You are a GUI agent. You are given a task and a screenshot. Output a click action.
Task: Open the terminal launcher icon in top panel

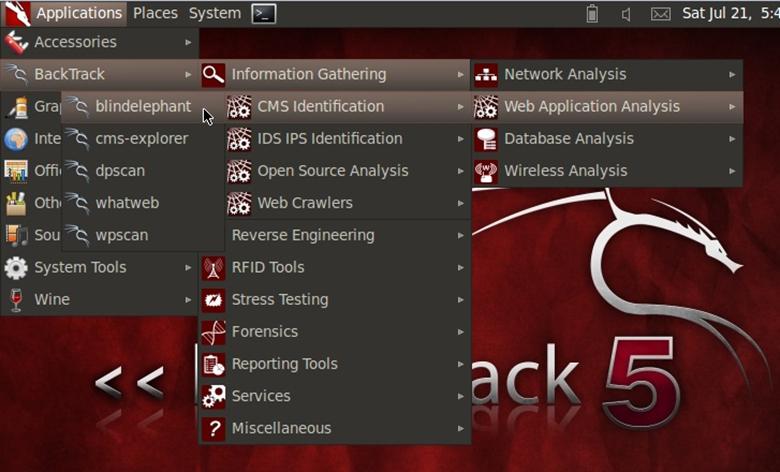tap(264, 13)
